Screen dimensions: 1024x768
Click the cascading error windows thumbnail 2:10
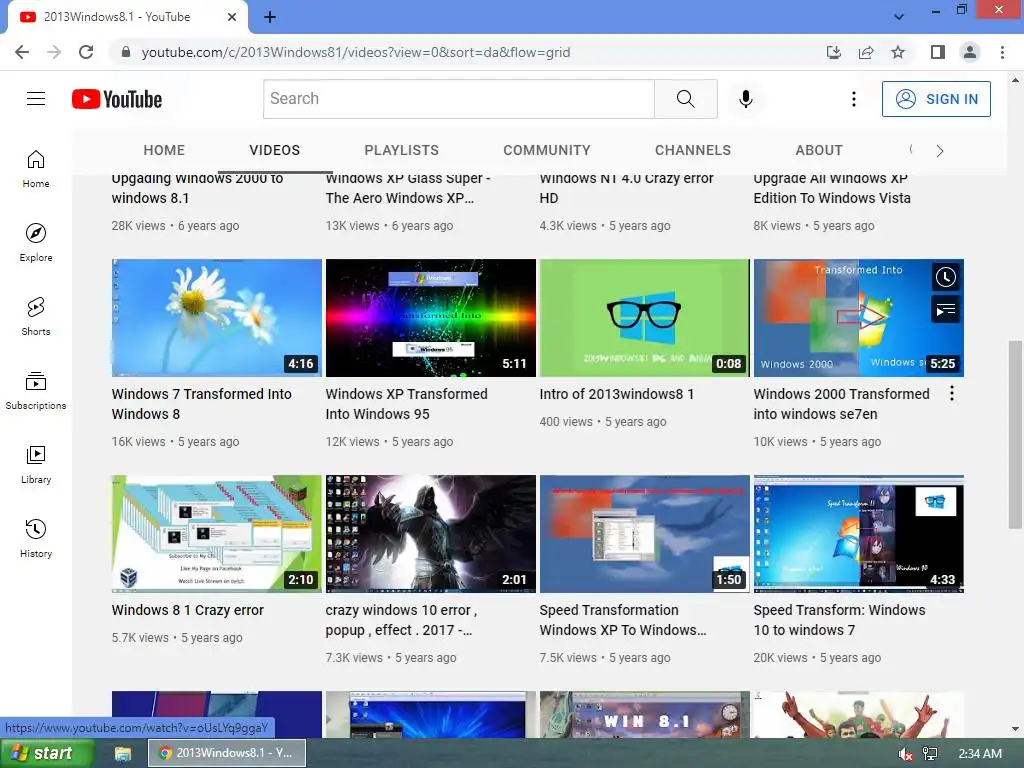pyautogui.click(x=217, y=534)
